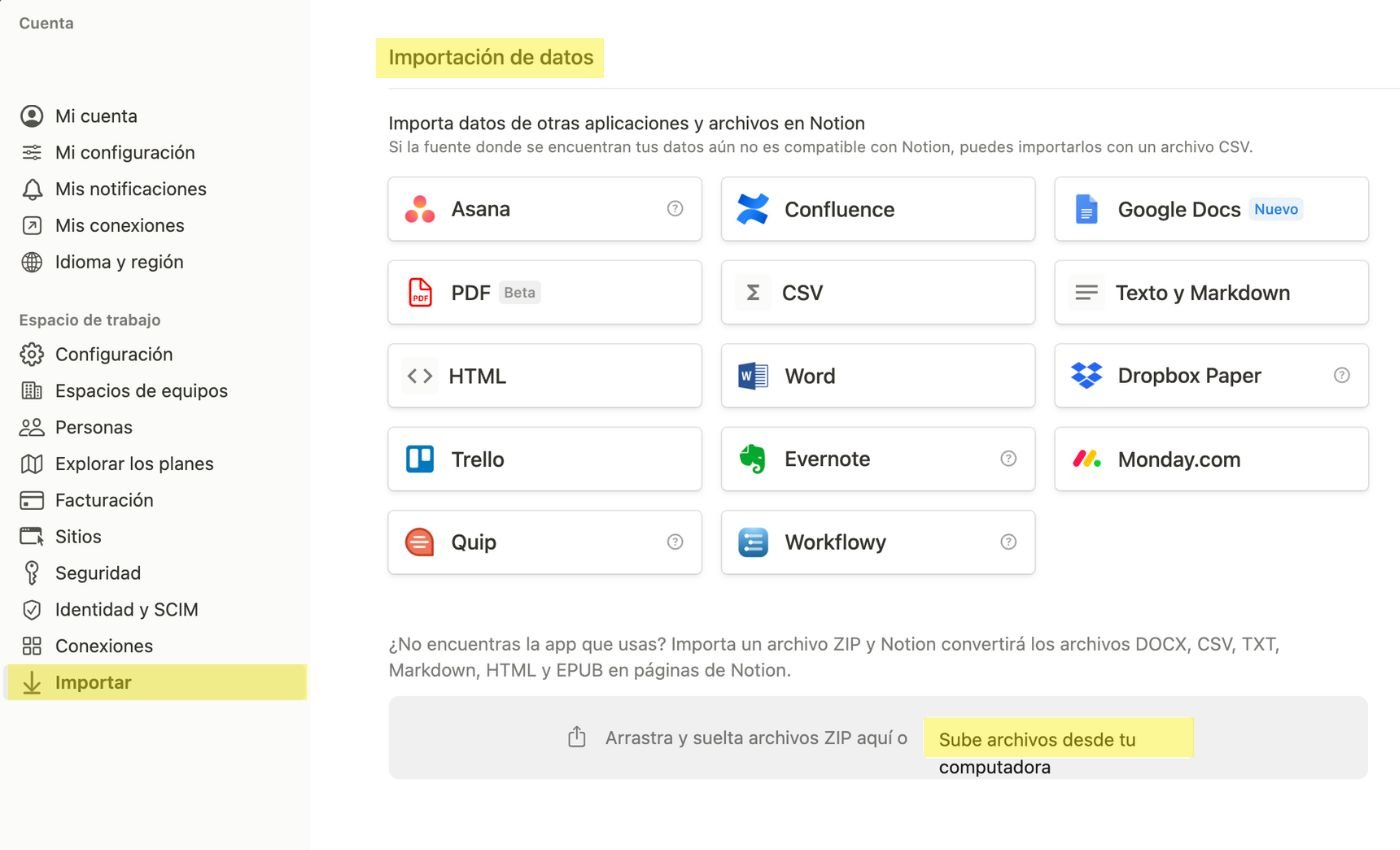Screen dimensions: 1400x850
Task: Click the Importar download arrow icon
Action: click(32, 682)
